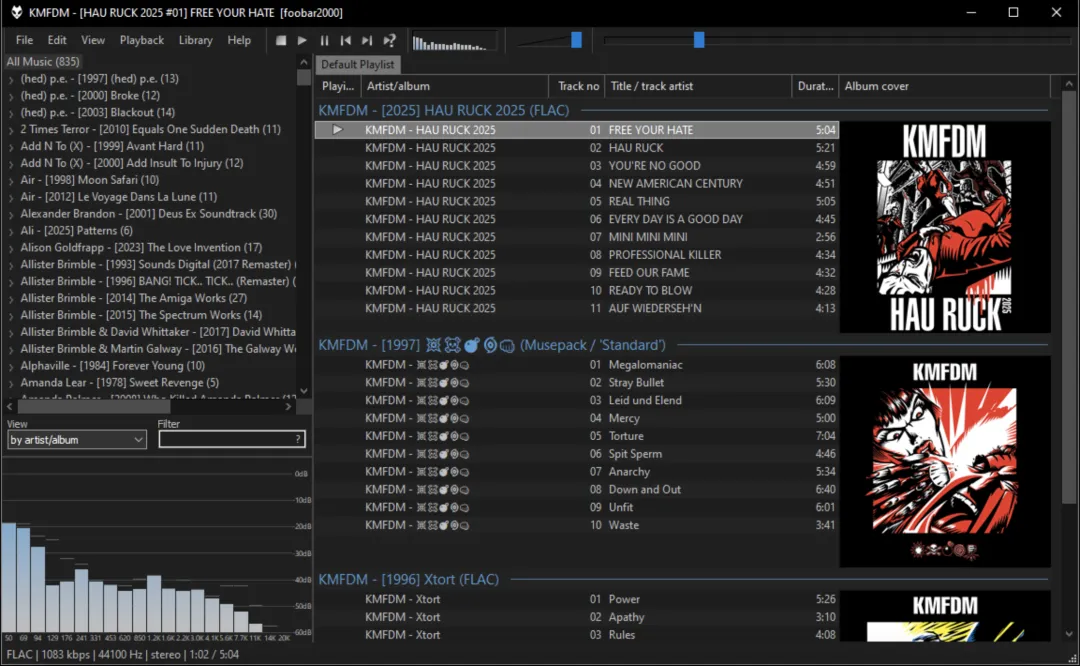Expand the Air - Moon Safari tree node
The image size is (1080, 666).
[11, 181]
